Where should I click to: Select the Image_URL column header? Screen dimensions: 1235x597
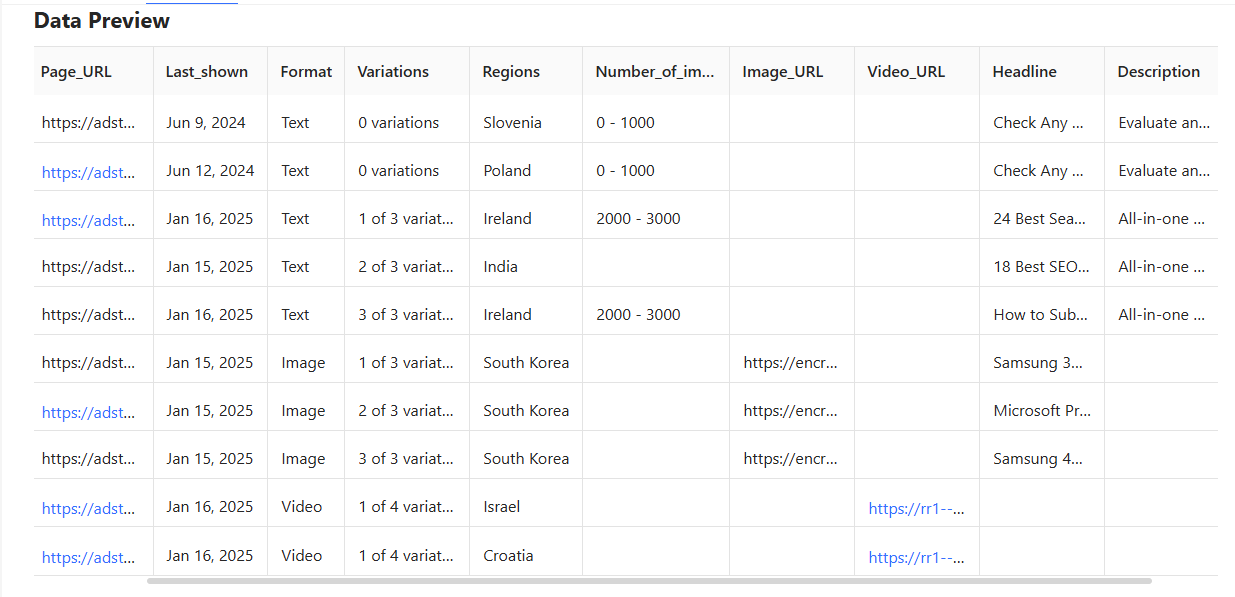(x=783, y=71)
